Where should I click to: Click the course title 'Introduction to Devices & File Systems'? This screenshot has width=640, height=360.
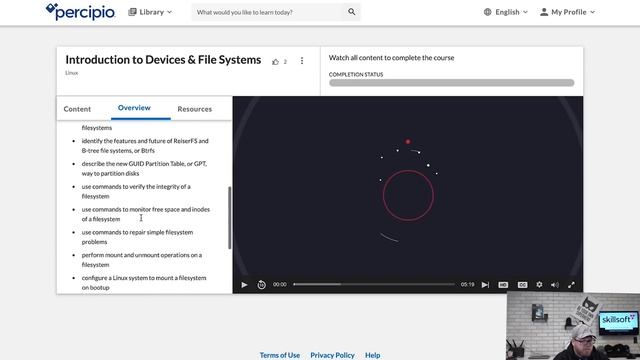click(163, 60)
